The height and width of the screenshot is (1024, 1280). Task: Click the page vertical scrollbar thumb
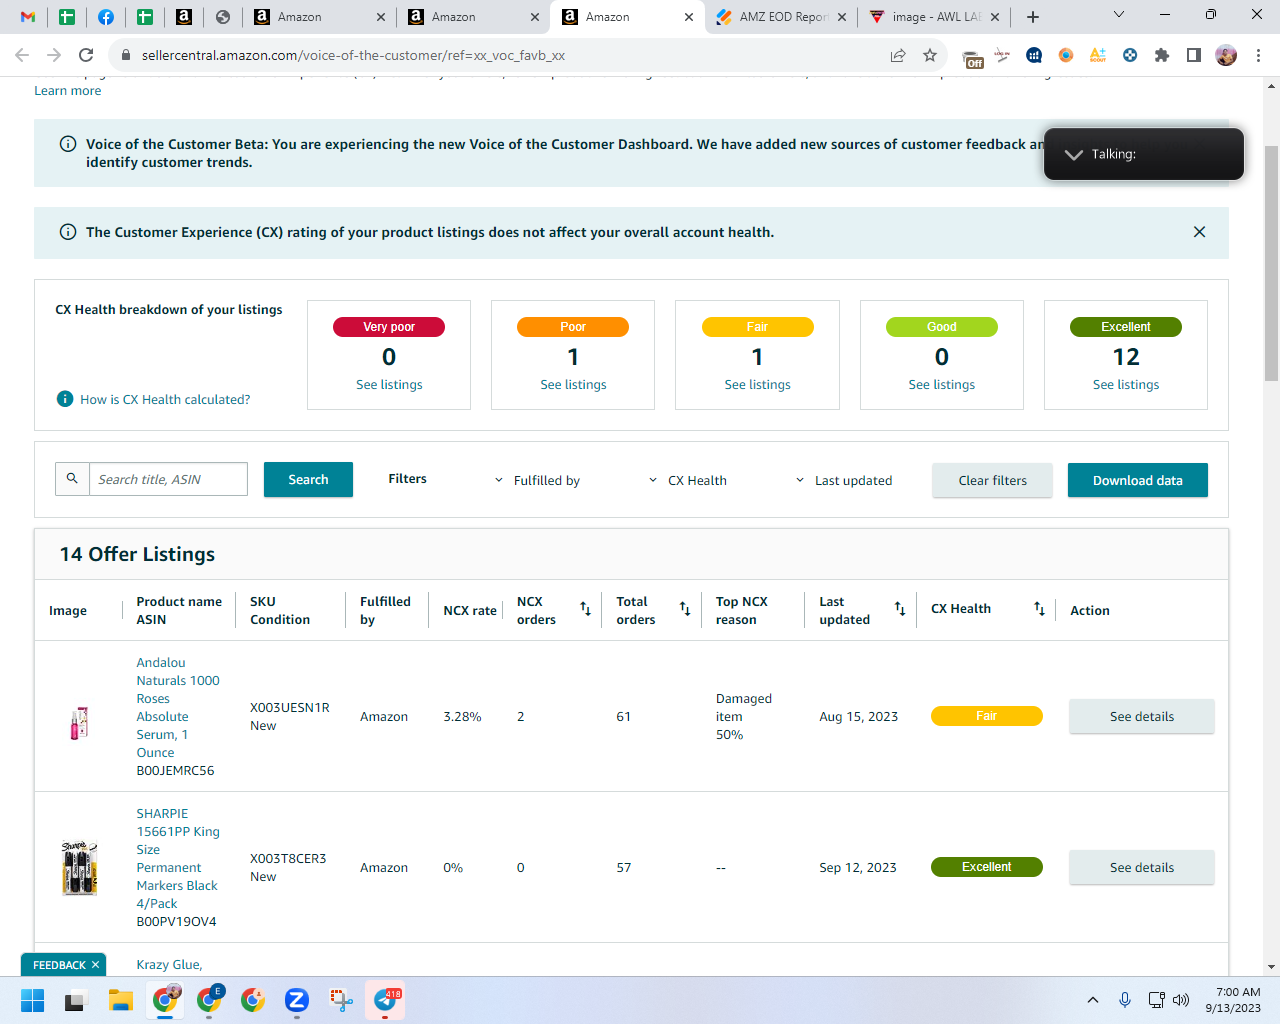(1271, 263)
